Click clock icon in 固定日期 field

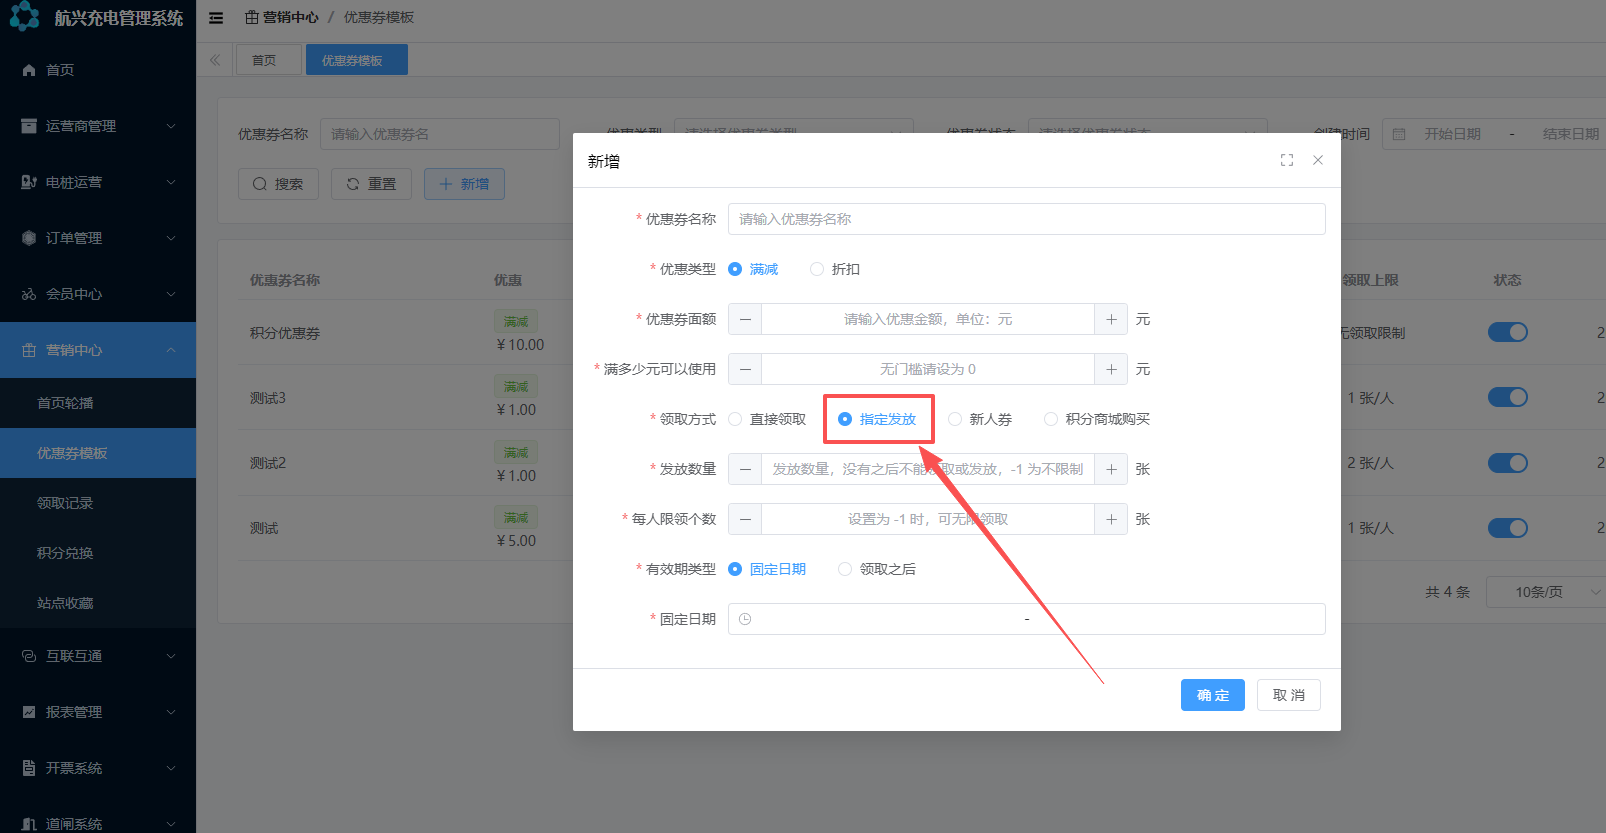coord(745,619)
